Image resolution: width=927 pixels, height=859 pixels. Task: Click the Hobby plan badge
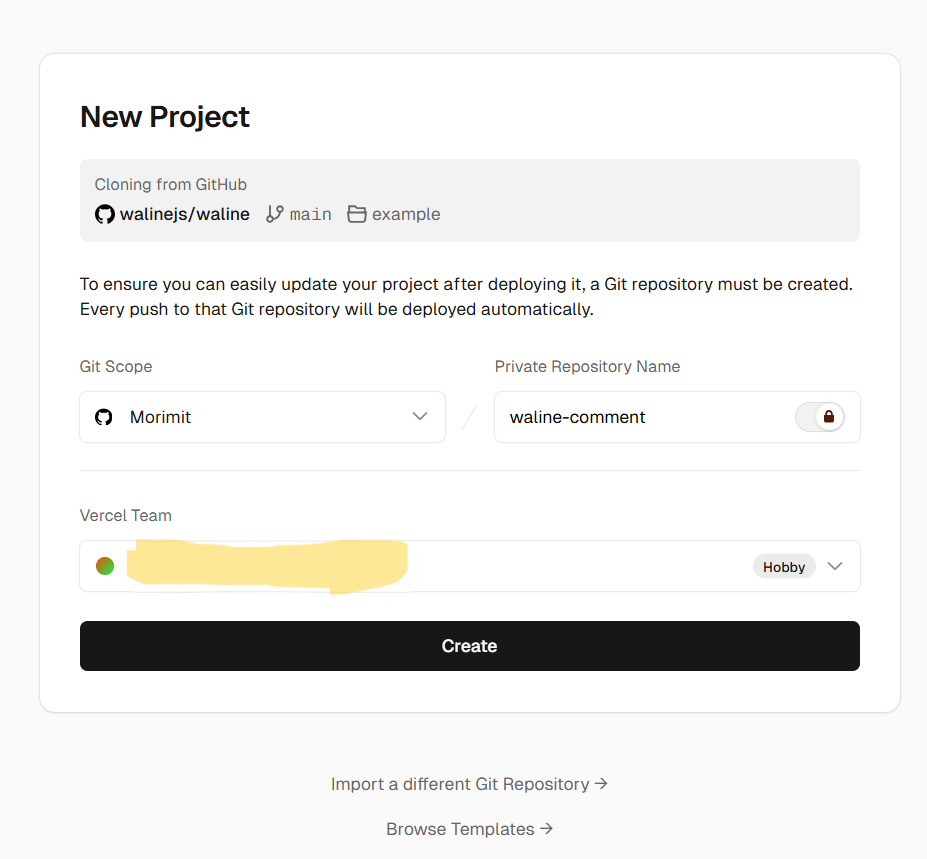784,567
